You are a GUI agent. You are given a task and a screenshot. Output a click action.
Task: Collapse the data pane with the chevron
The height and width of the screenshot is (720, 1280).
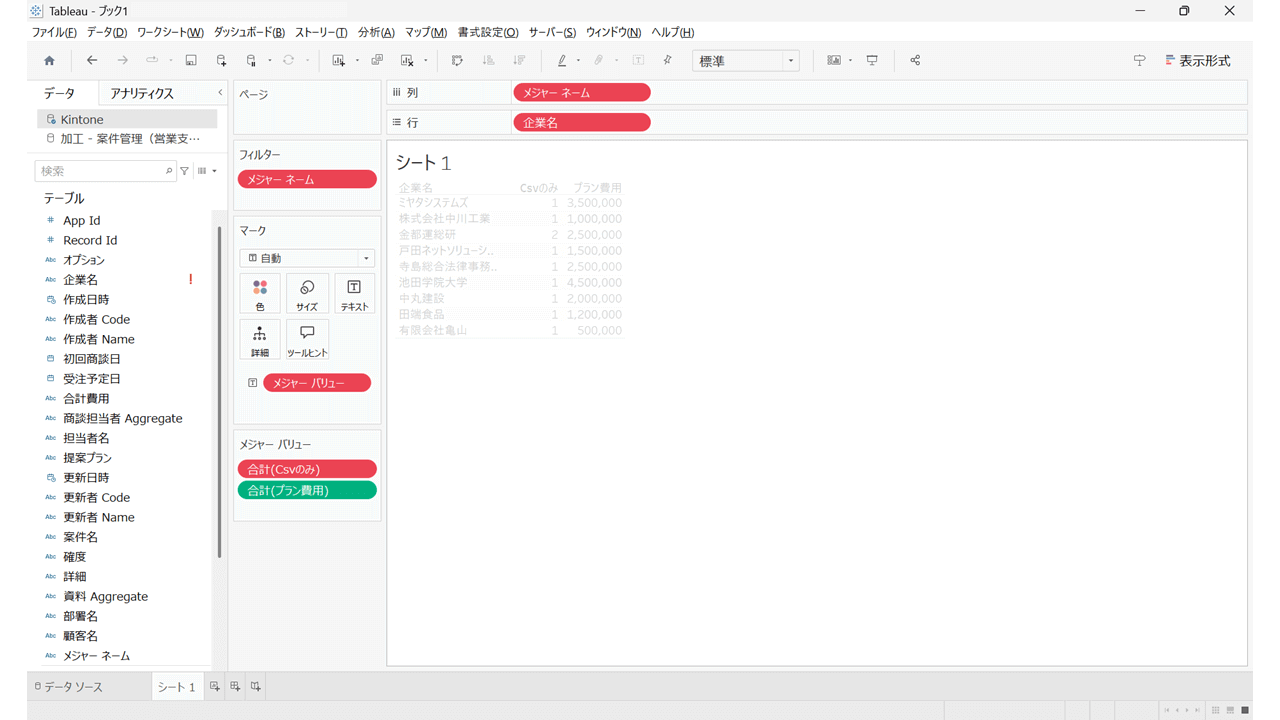[220, 93]
